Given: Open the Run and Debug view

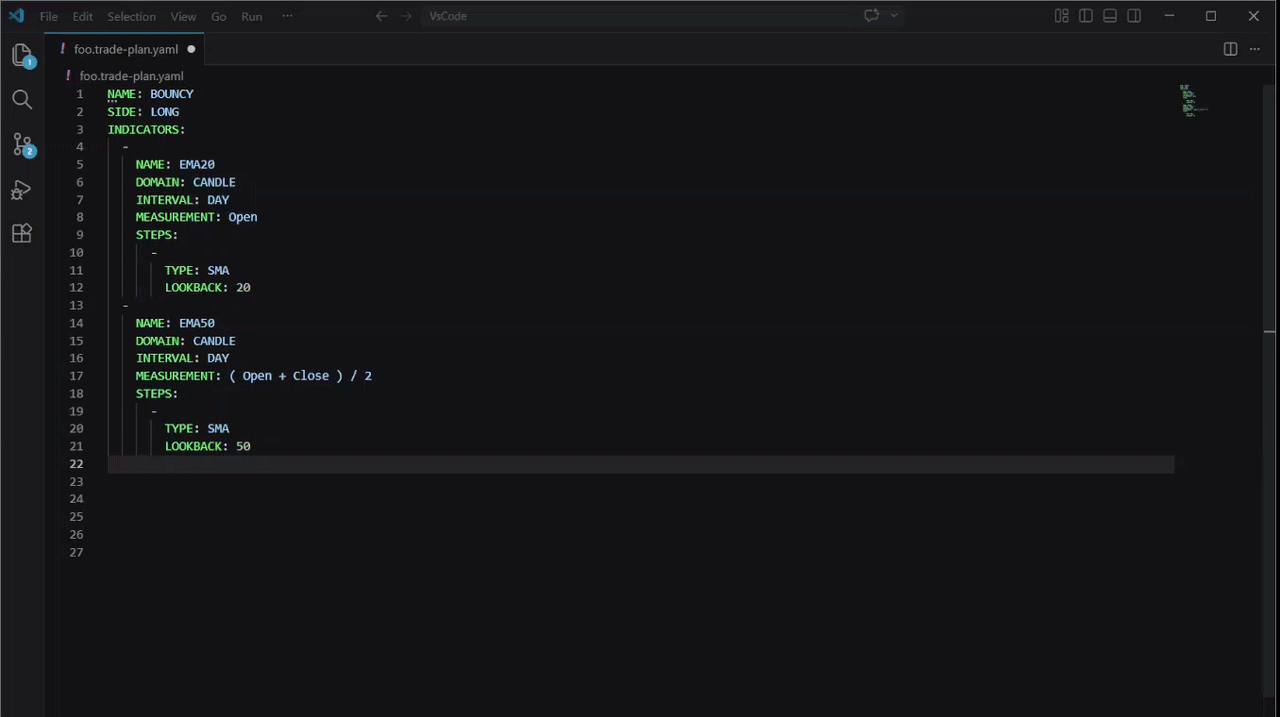Looking at the screenshot, I should coord(22,190).
